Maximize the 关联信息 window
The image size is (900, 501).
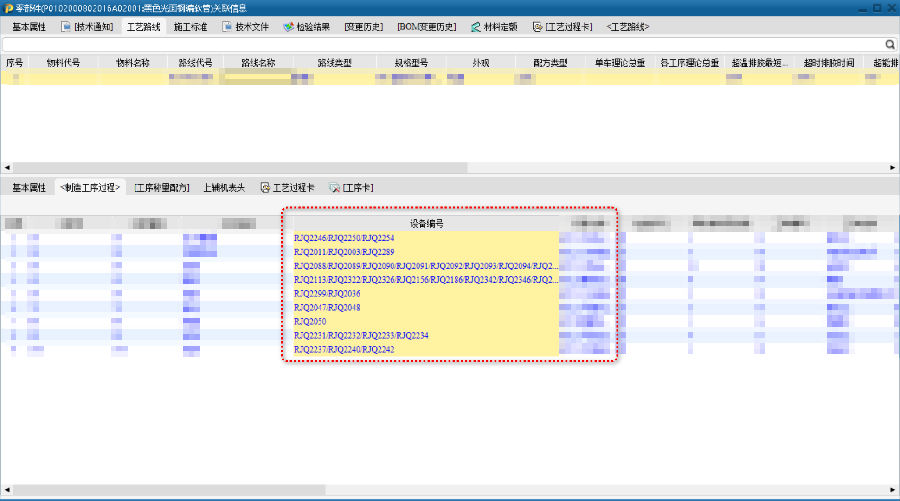click(877, 8)
